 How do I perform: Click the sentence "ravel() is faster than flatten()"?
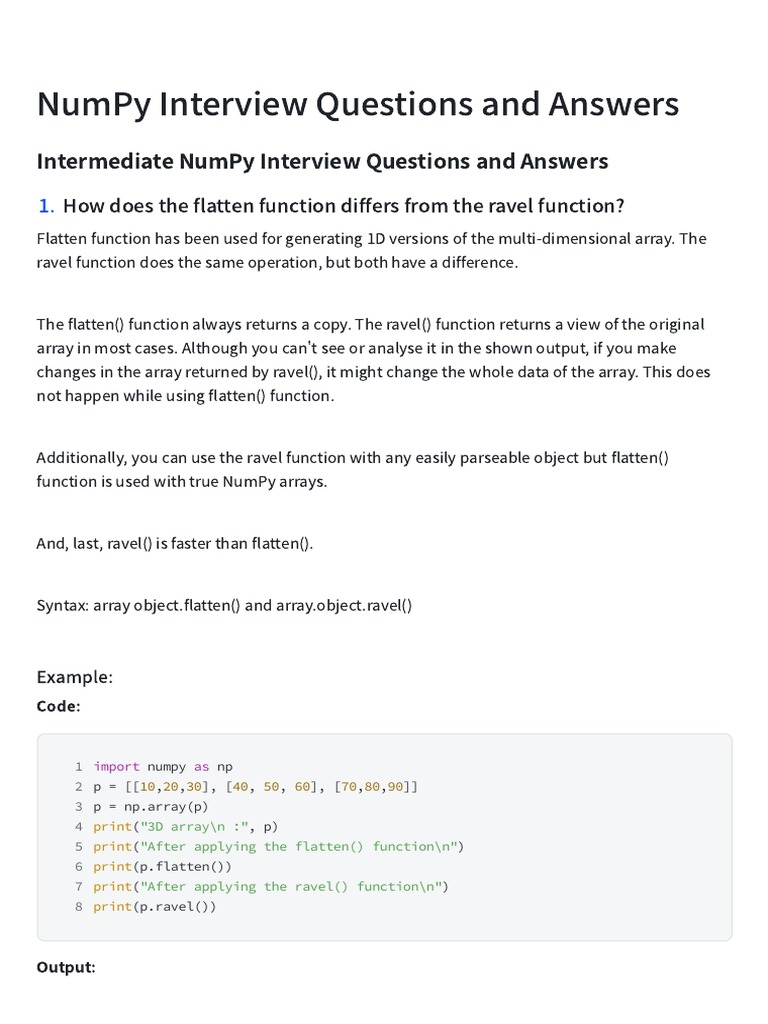(175, 543)
